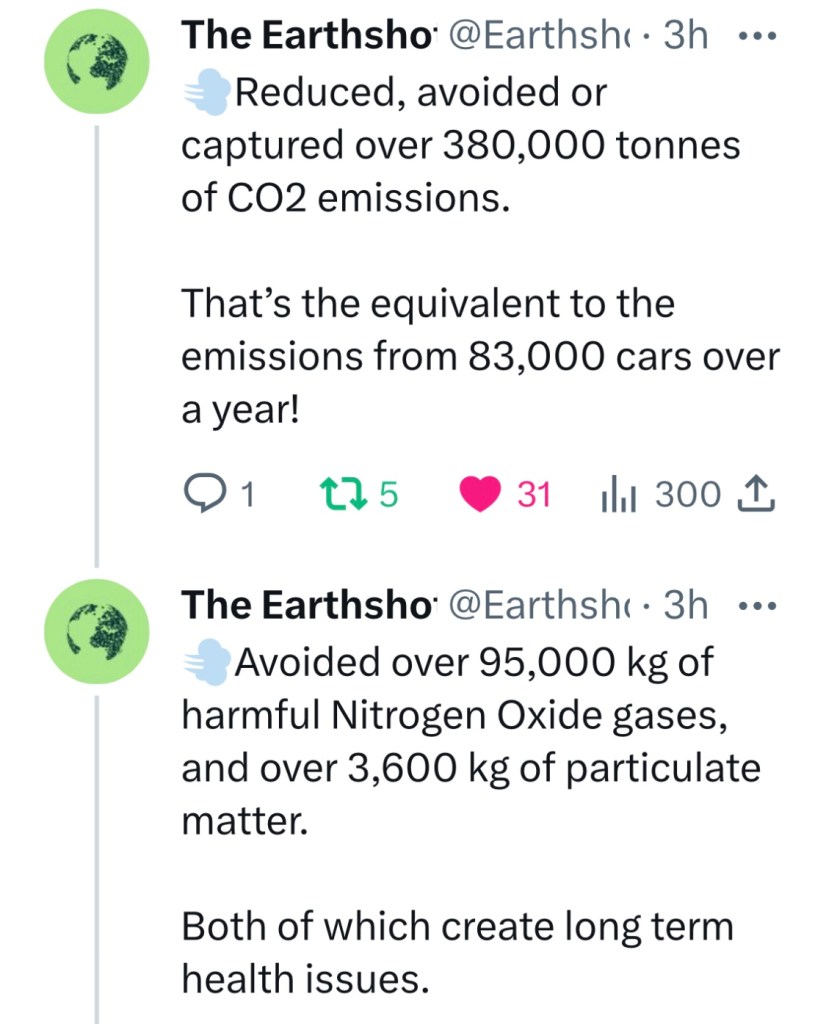
Task: Toggle the pink heart like icon
Action: click(x=479, y=494)
